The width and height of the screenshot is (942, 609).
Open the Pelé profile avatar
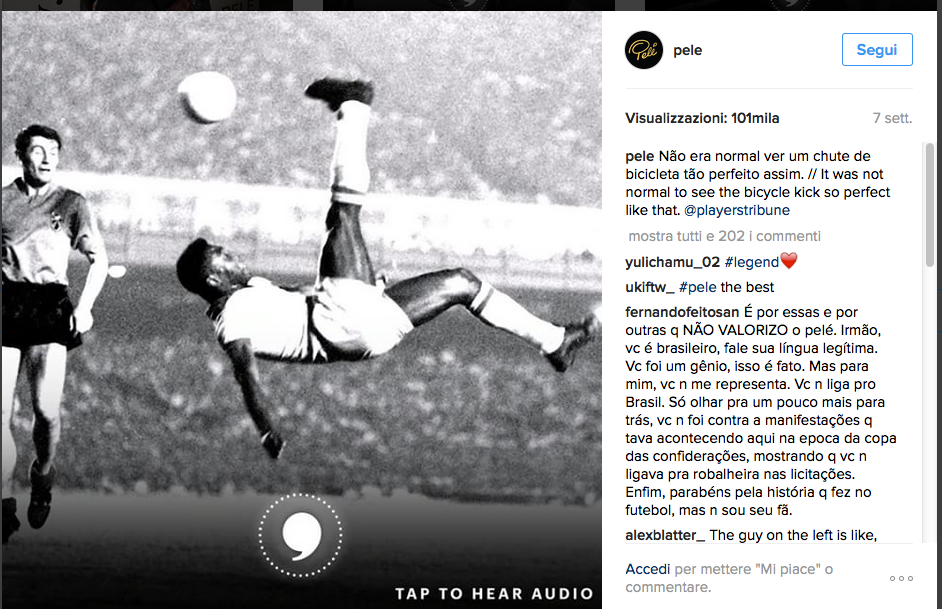pos(643,50)
